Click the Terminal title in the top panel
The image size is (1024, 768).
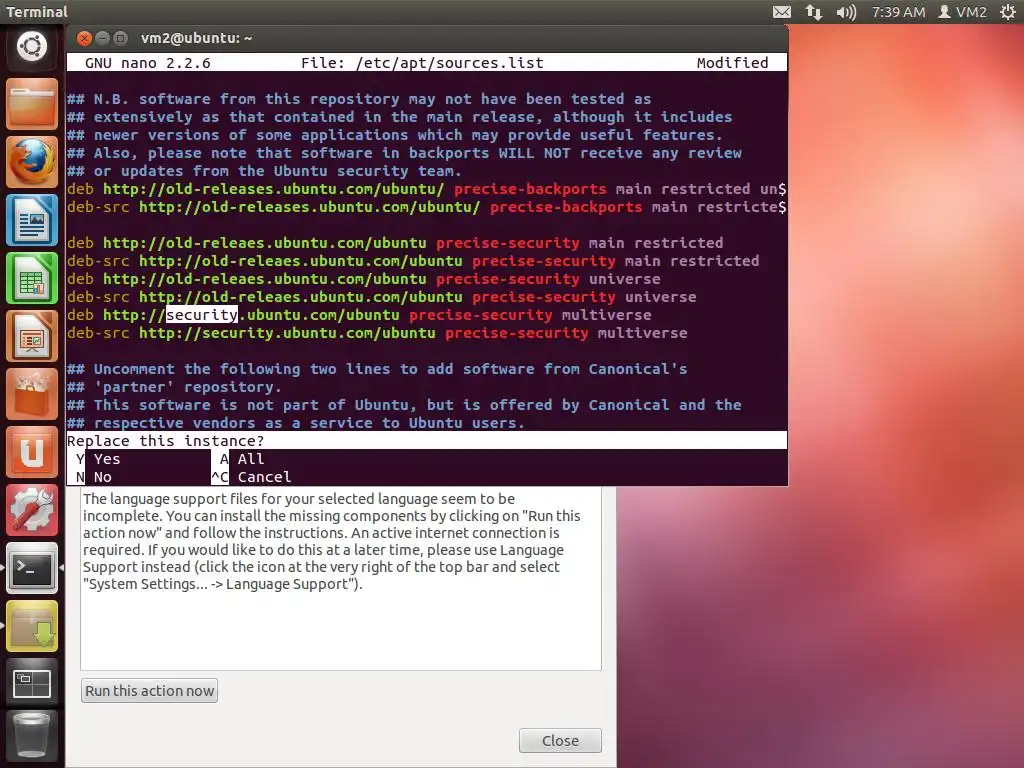37,12
